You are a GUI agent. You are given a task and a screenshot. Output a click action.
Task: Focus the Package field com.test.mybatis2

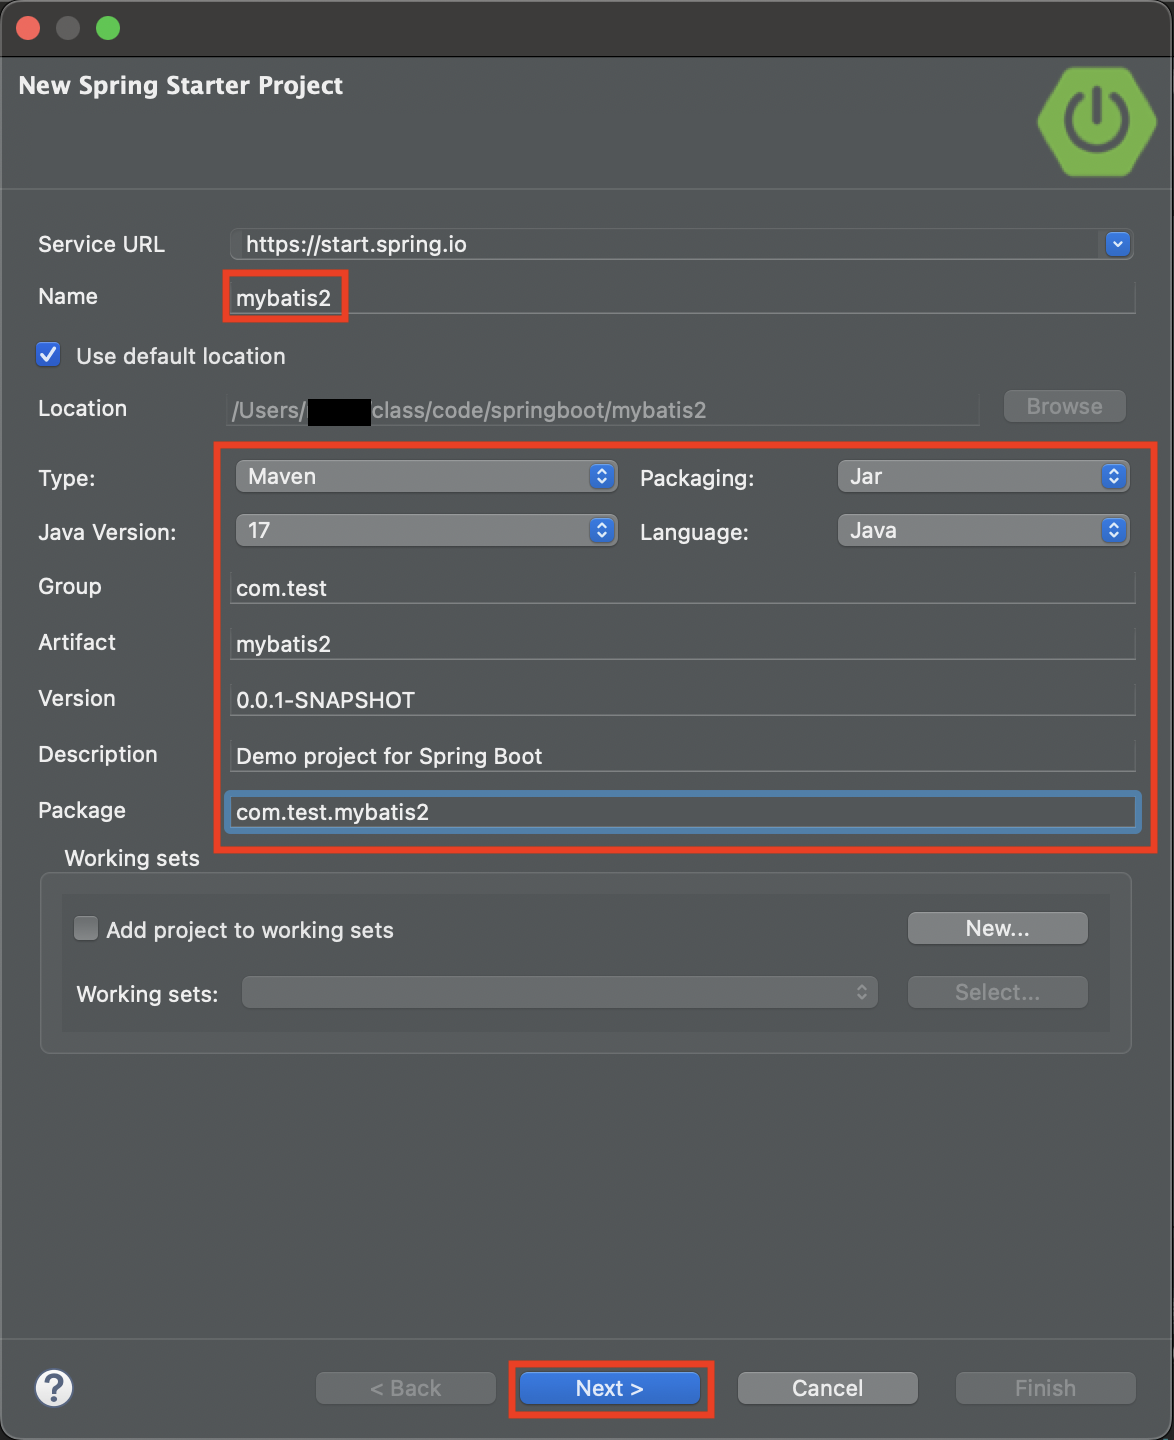pyautogui.click(x=682, y=812)
